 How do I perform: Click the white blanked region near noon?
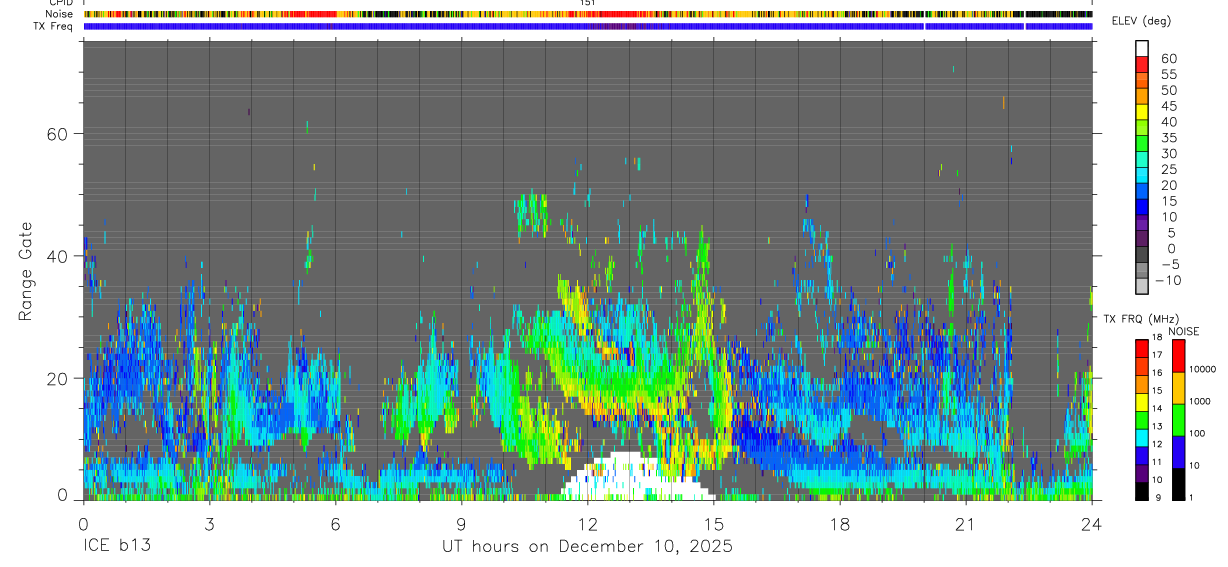tap(638, 477)
